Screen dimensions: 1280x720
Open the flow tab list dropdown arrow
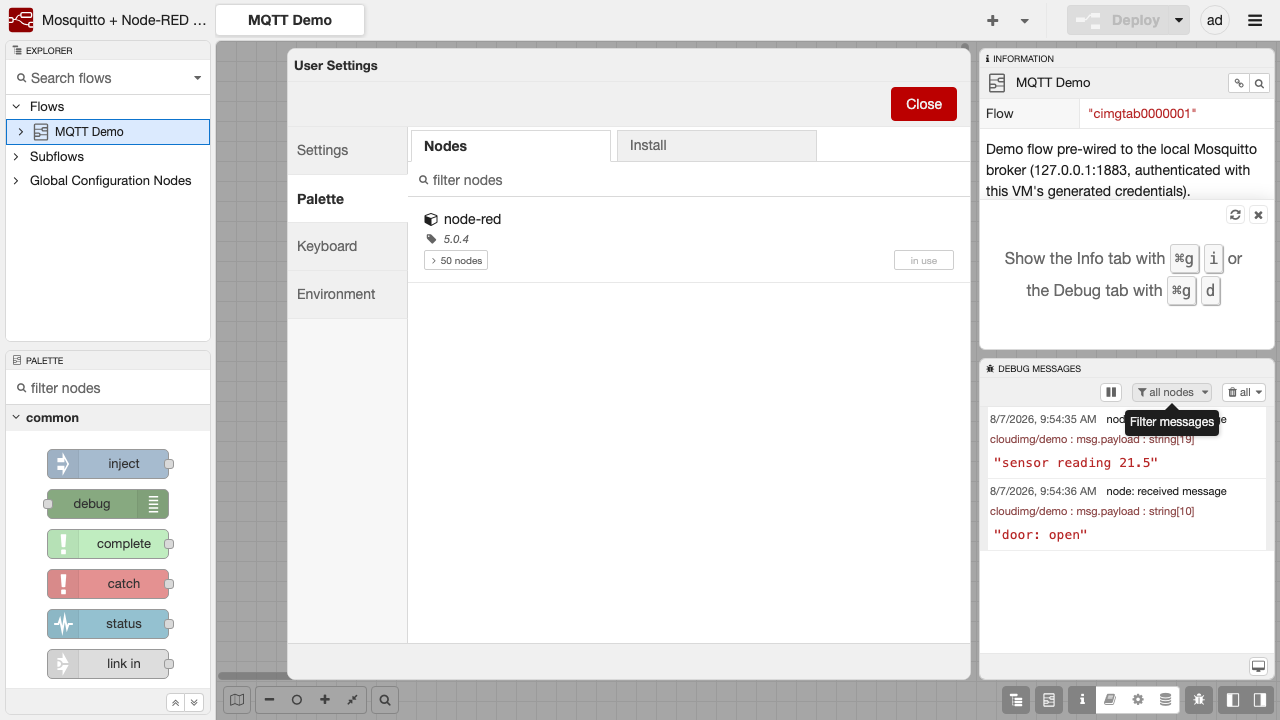coord(1025,20)
